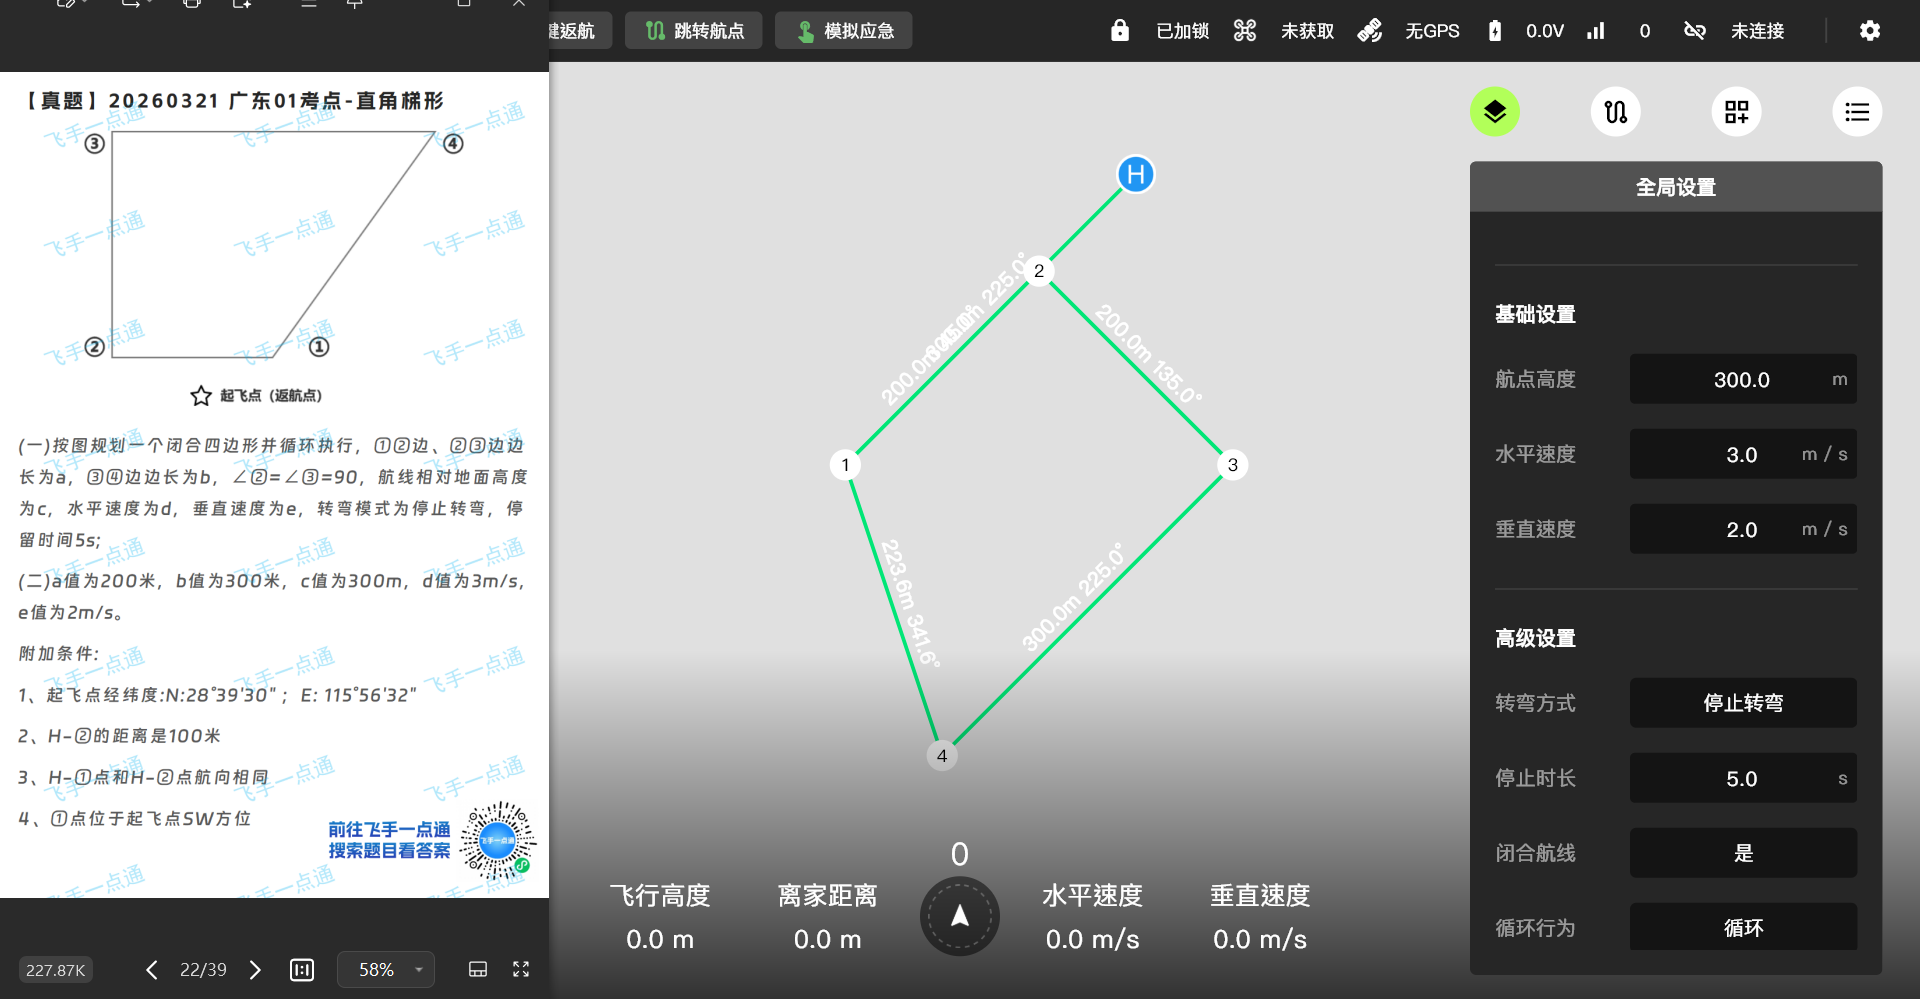Go to previous page in document viewer
Image resolution: width=1920 pixels, height=999 pixels.
(151, 970)
